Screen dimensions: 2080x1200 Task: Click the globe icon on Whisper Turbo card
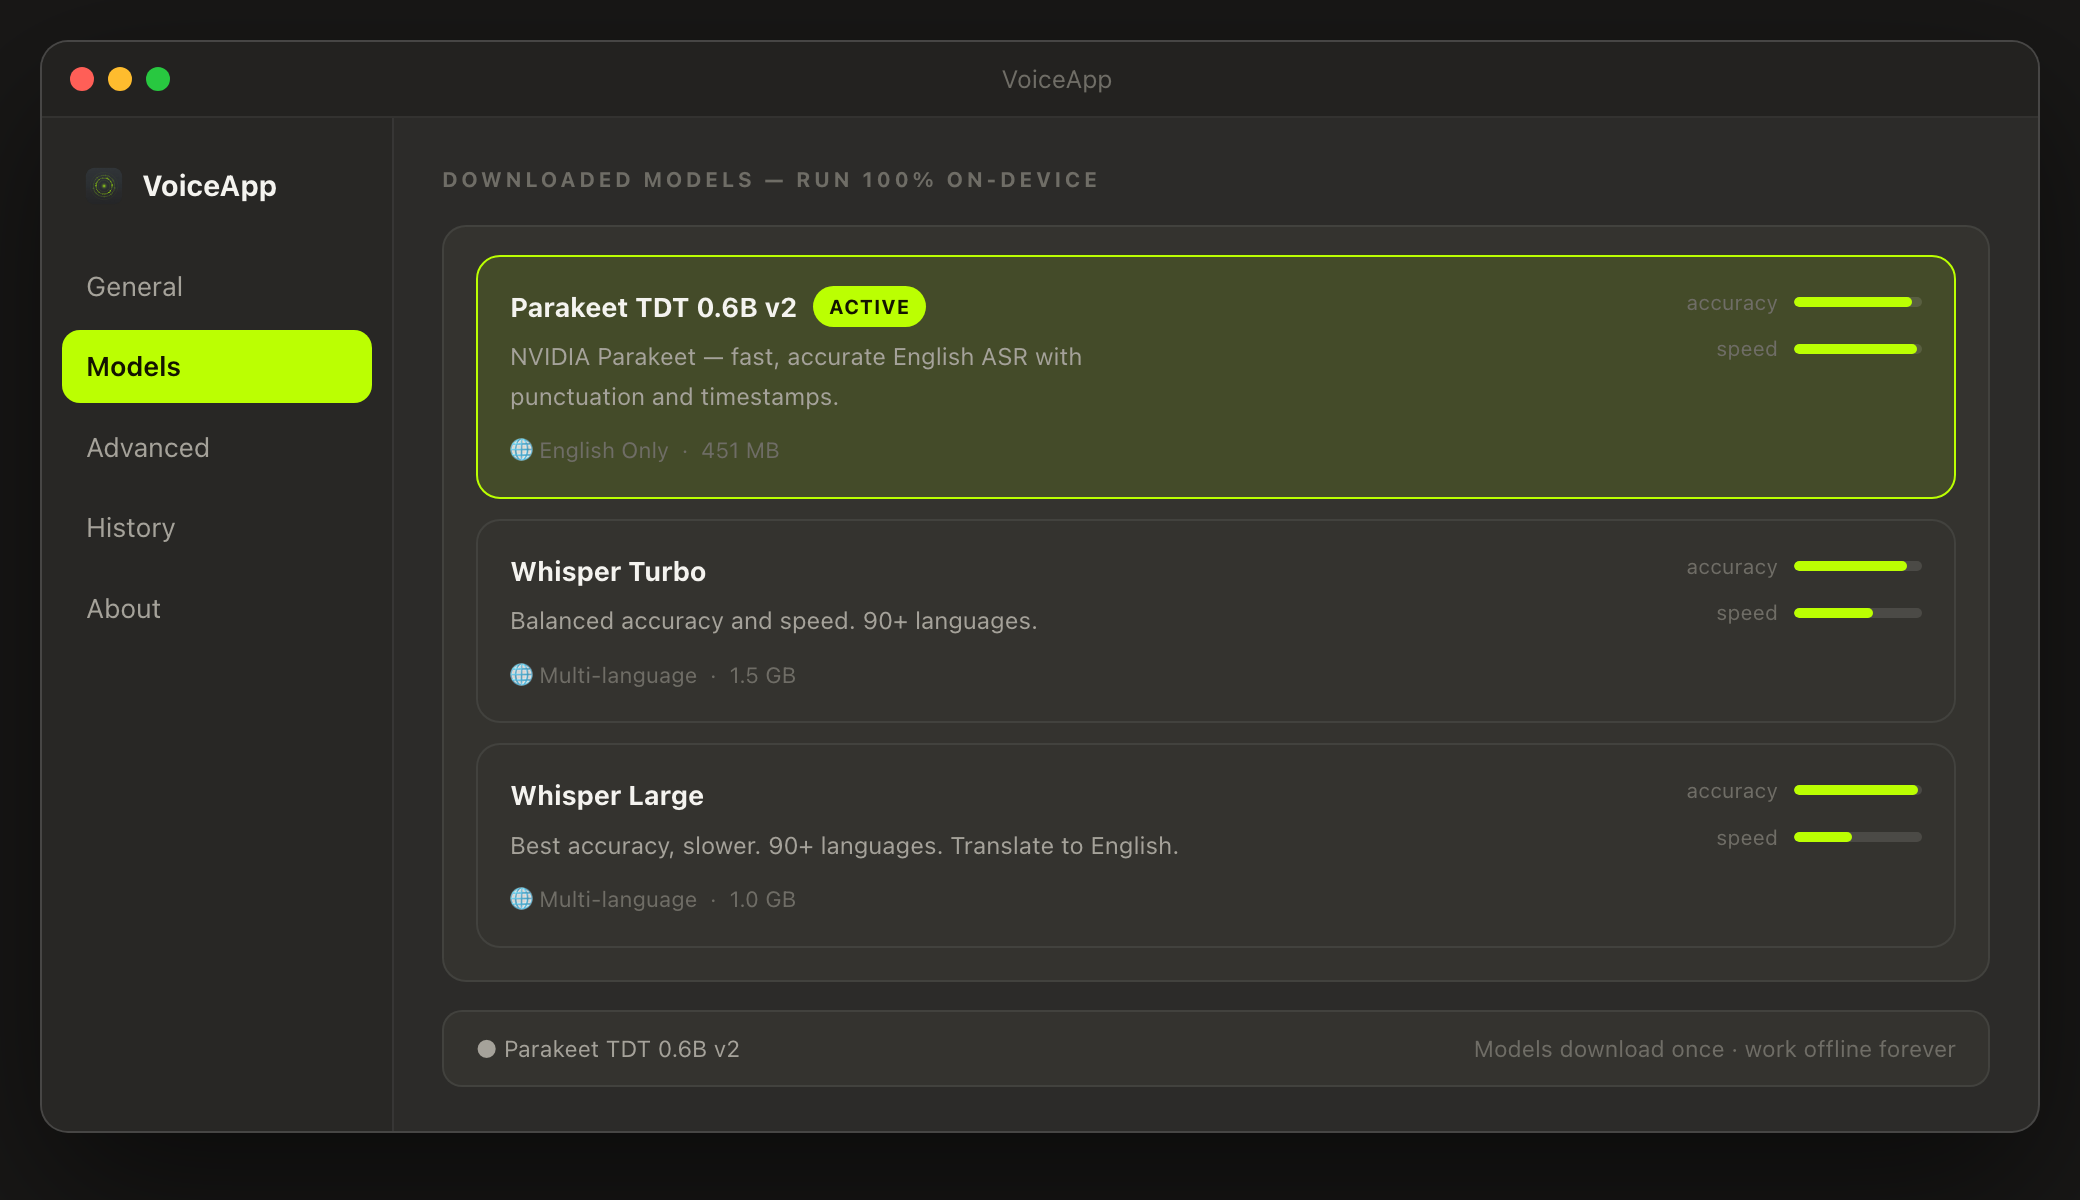point(521,675)
